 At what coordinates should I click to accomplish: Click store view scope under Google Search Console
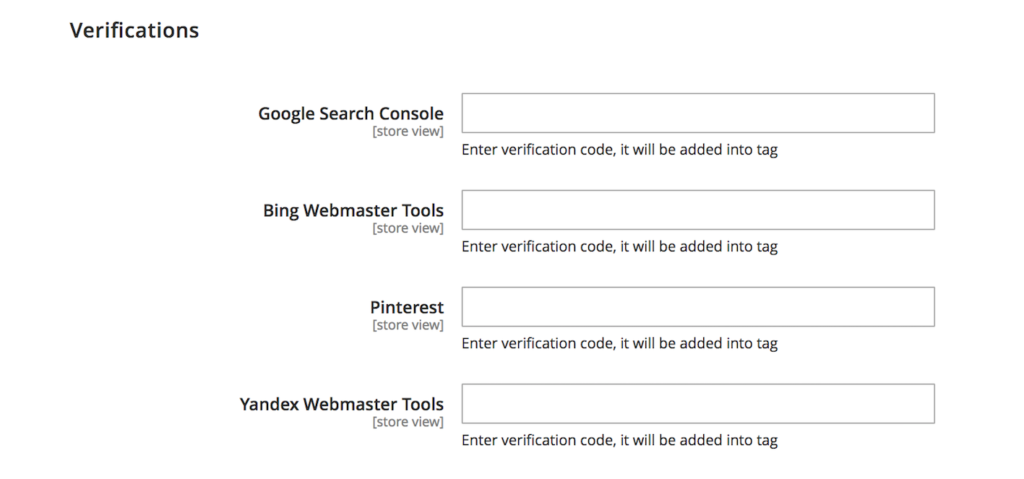point(408,131)
